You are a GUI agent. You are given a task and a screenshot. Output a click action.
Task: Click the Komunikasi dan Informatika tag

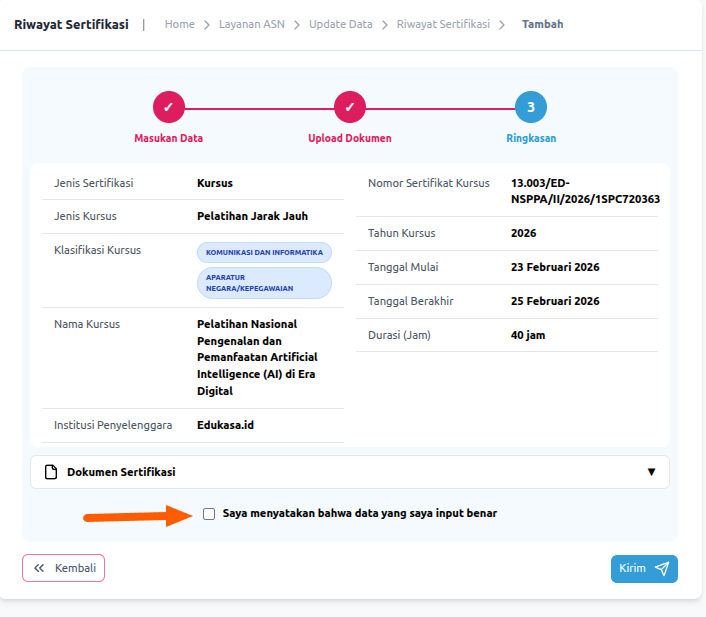[x=264, y=252]
